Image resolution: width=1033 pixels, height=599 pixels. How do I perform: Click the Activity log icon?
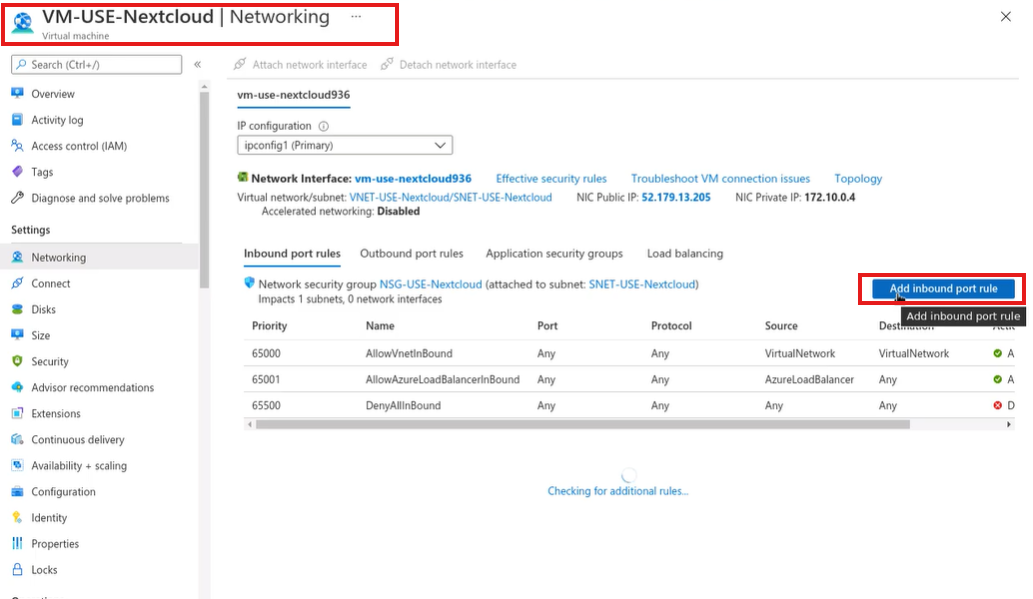click(18, 120)
